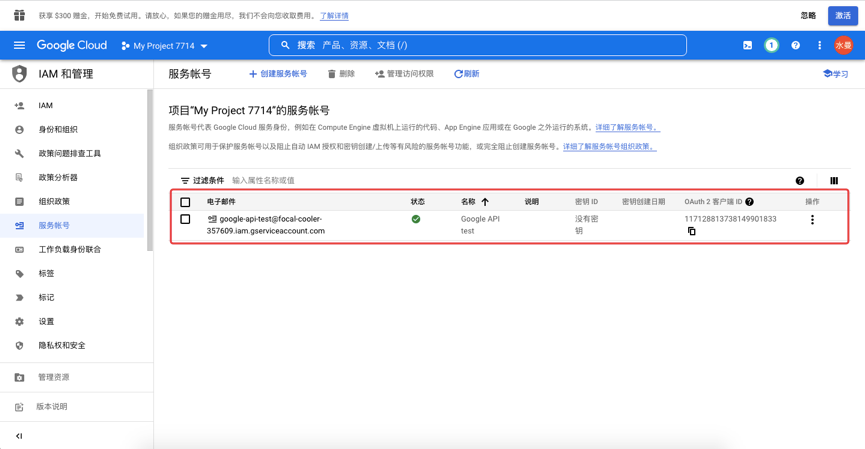Click the sidebar vertical scrollbar
This screenshot has width=865, height=449.
pos(149,170)
